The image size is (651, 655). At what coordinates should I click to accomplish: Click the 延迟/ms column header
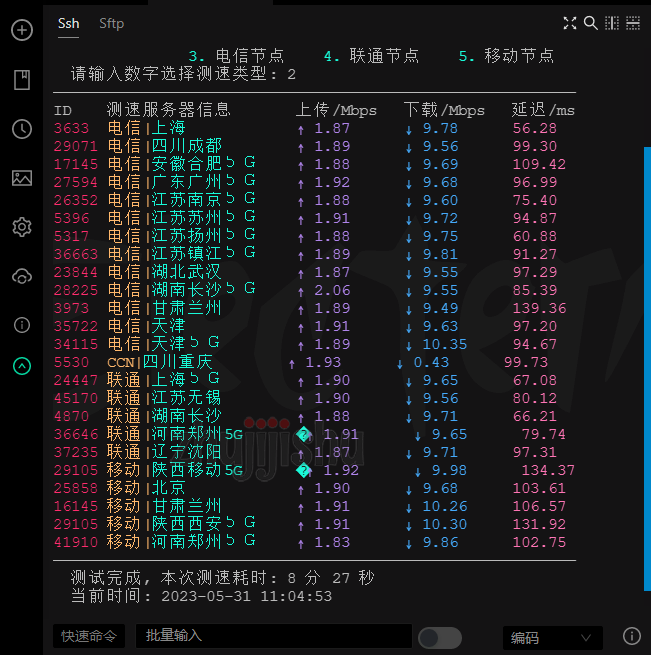pyautogui.click(x=544, y=110)
